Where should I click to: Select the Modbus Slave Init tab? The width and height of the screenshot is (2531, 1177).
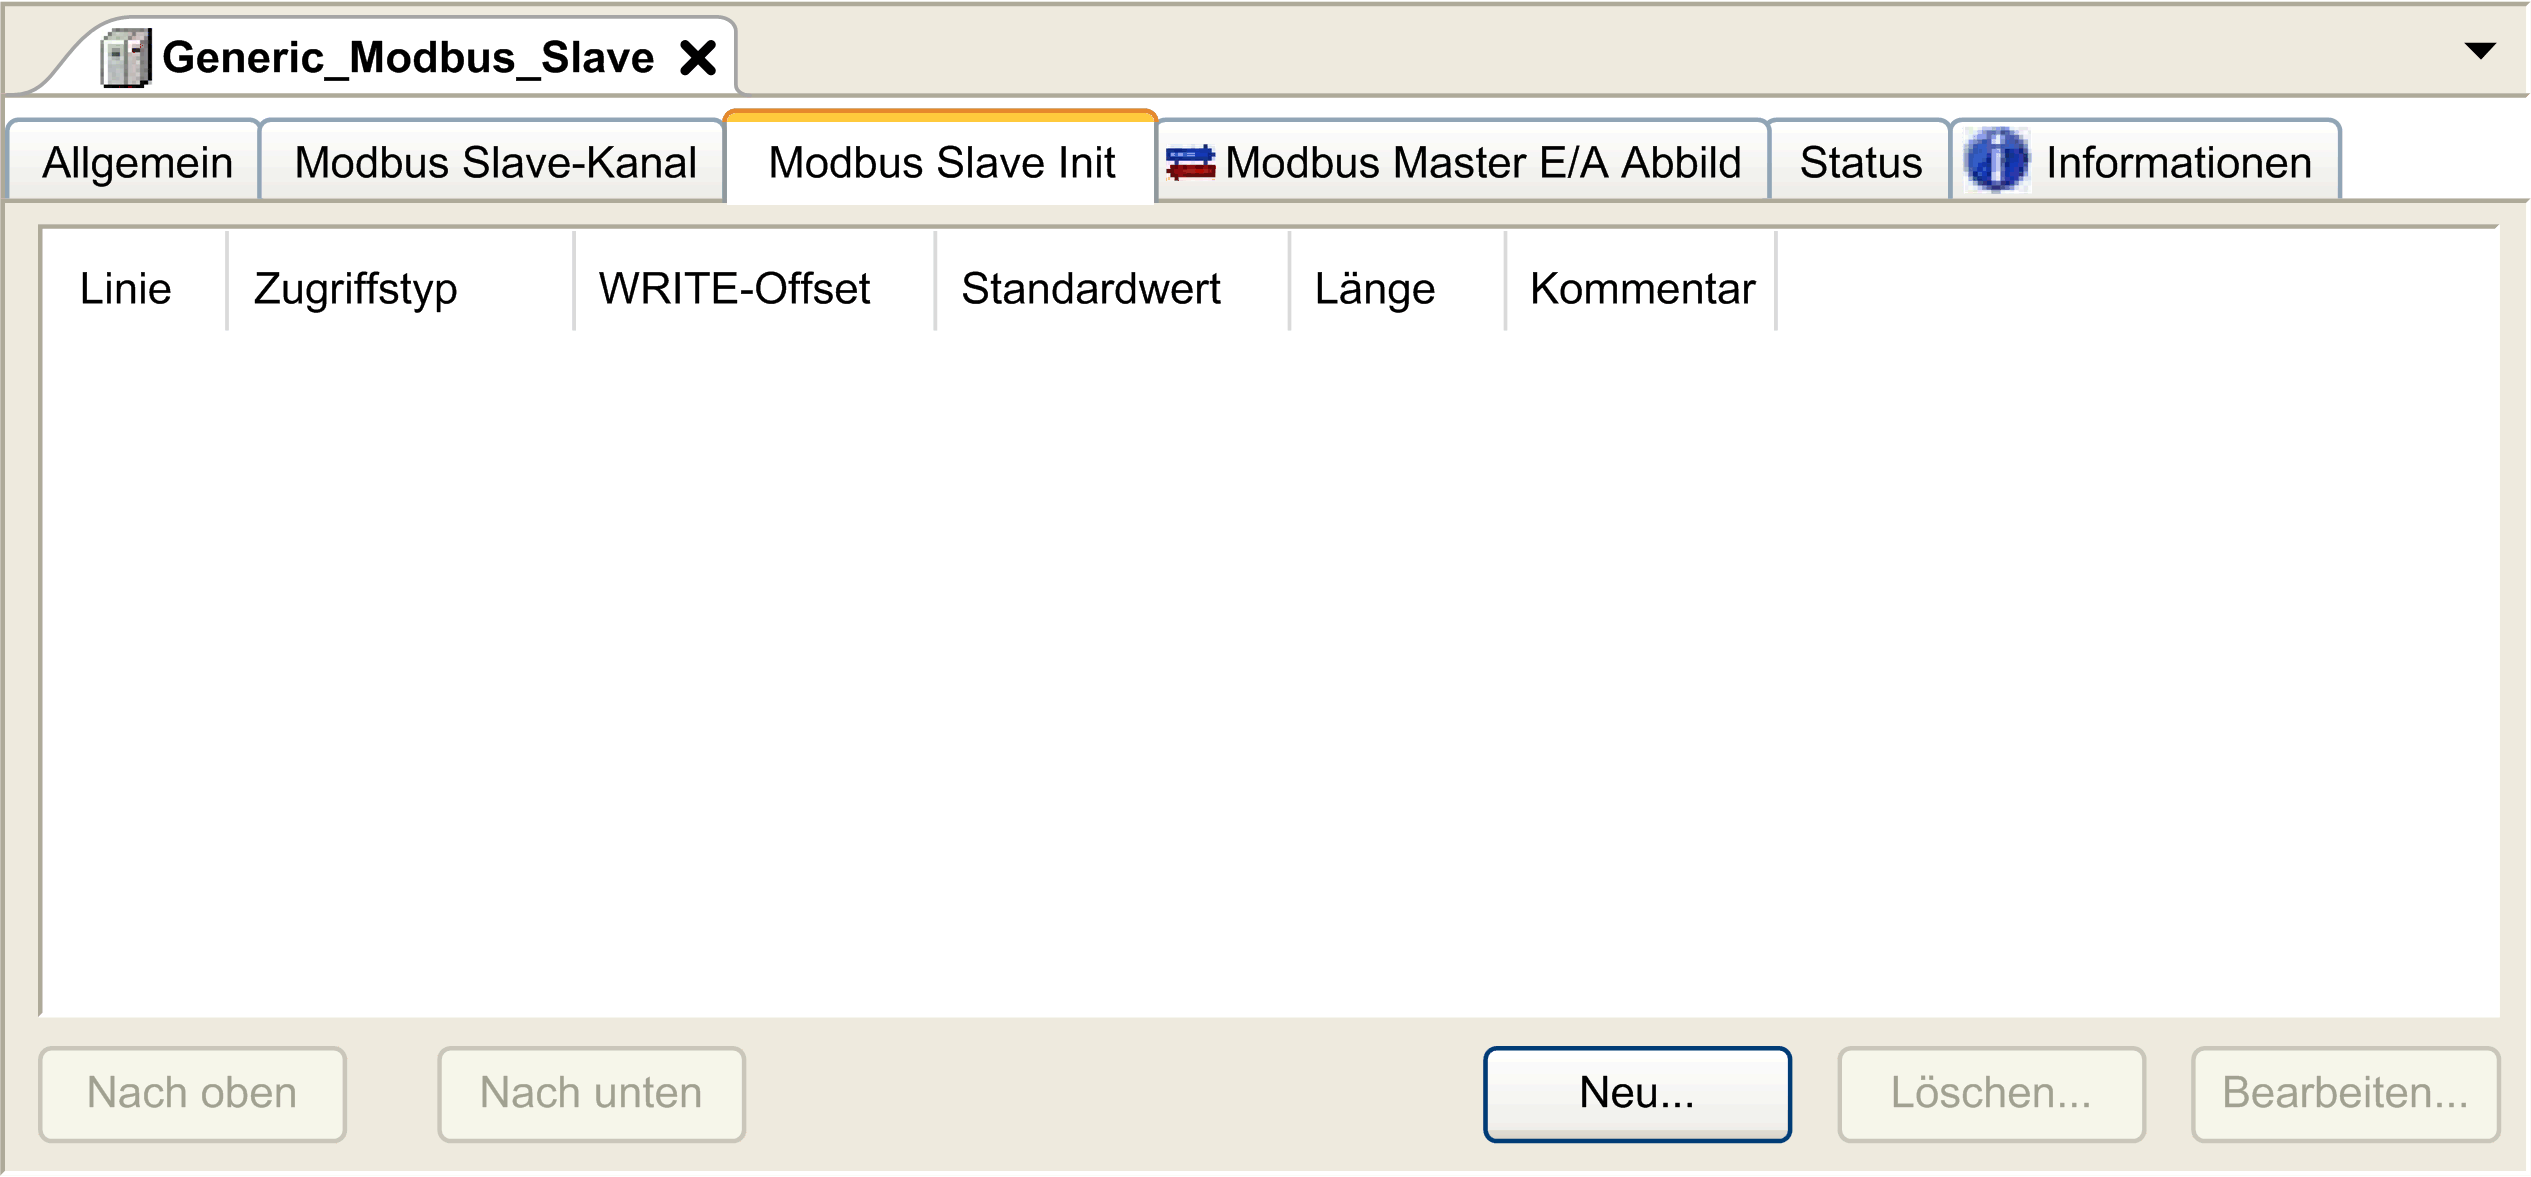941,163
